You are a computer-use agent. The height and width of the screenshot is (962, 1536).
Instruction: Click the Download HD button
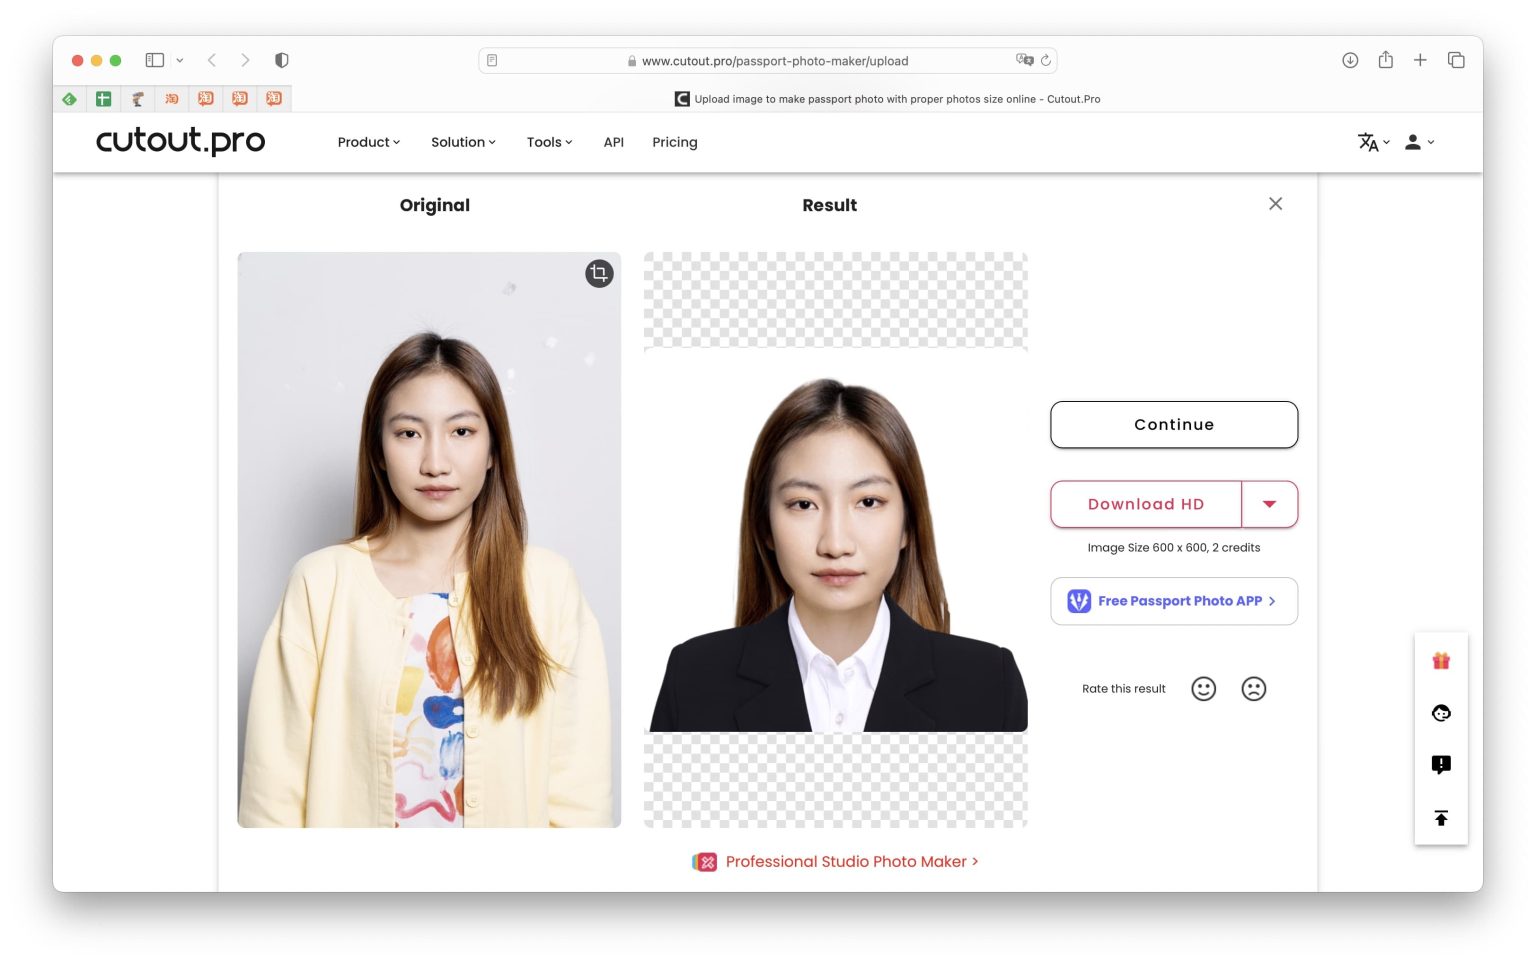pos(1146,504)
